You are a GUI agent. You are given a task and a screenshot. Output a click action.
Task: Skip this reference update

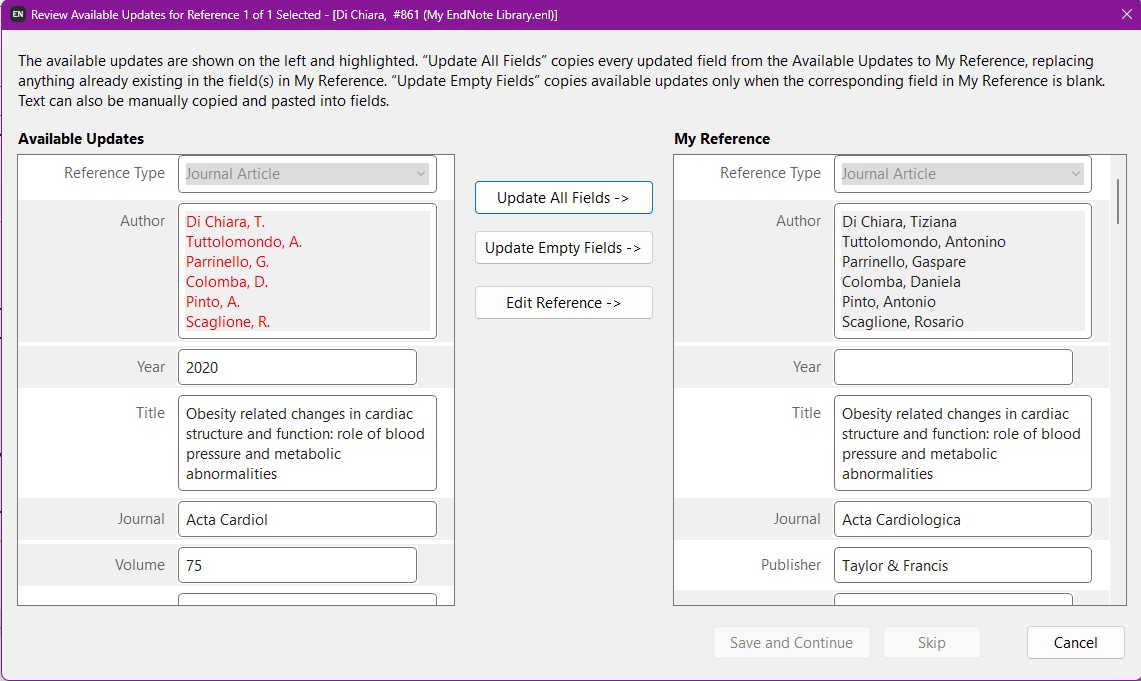[x=931, y=642]
